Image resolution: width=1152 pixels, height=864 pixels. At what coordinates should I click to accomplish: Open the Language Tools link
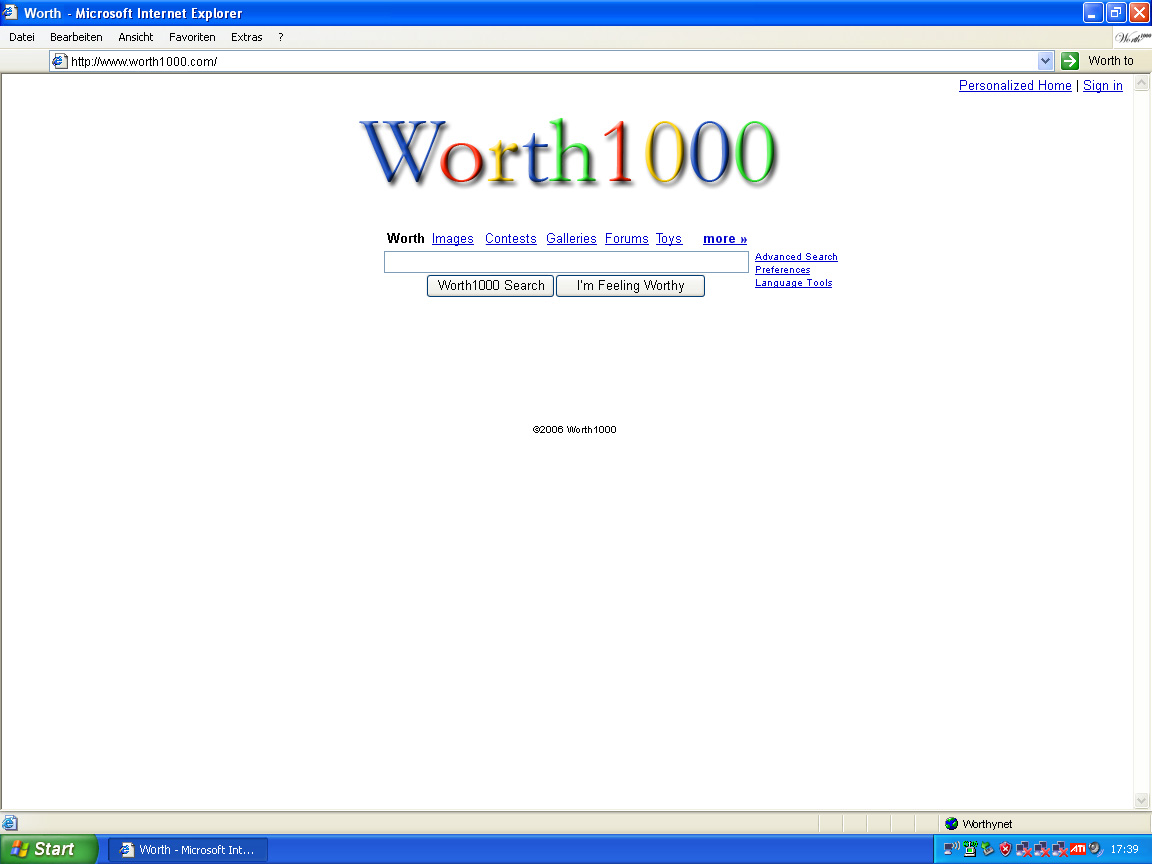pyautogui.click(x=793, y=283)
